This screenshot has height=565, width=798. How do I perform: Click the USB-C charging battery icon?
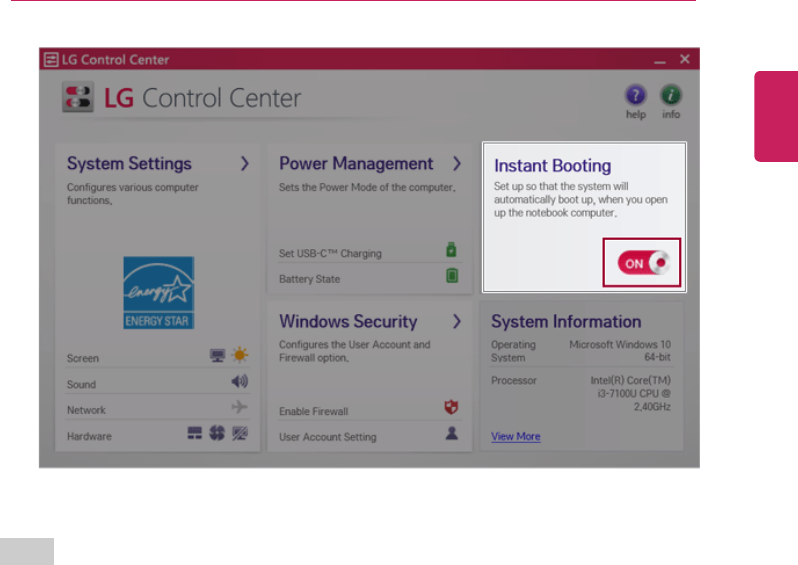451,250
